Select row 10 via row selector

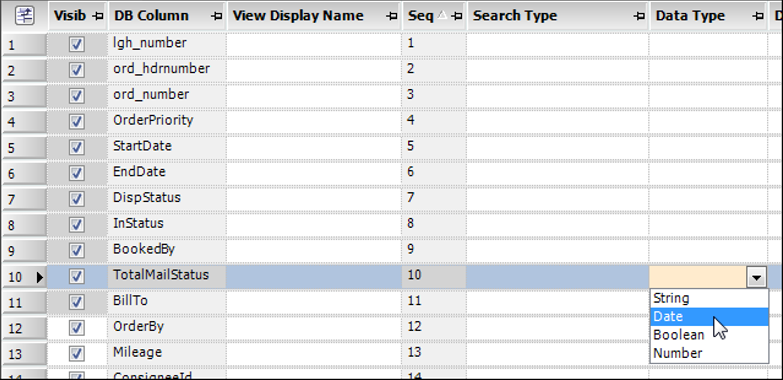24,277
